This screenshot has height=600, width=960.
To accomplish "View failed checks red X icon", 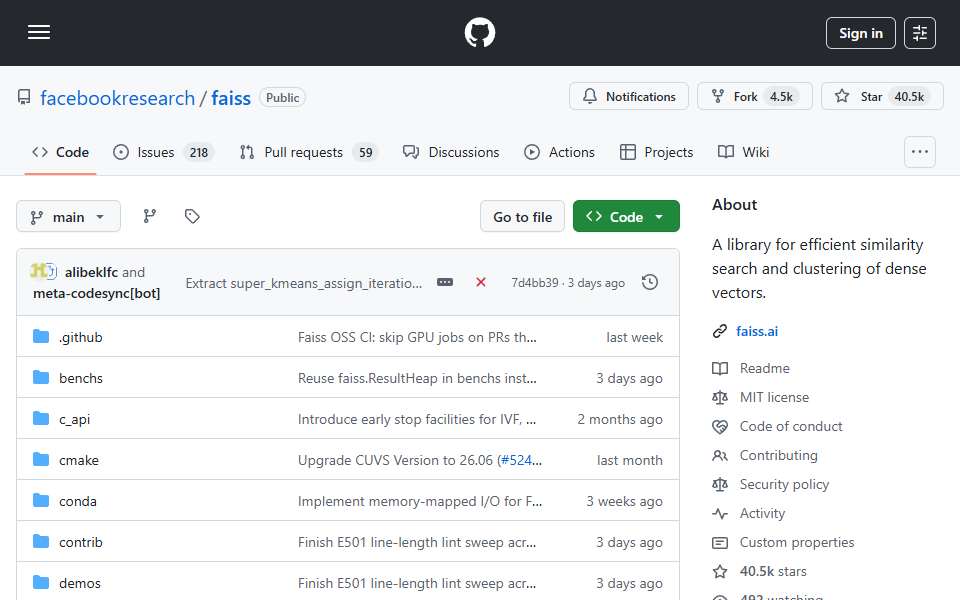I will pos(481,282).
